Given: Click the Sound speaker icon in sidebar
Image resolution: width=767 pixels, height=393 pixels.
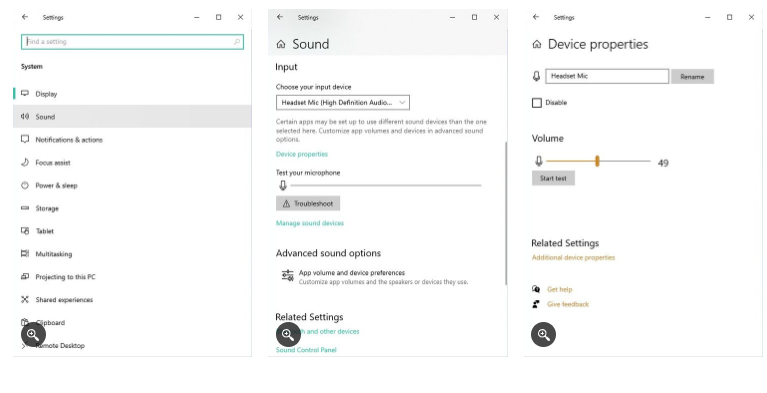Looking at the screenshot, I should [25, 116].
